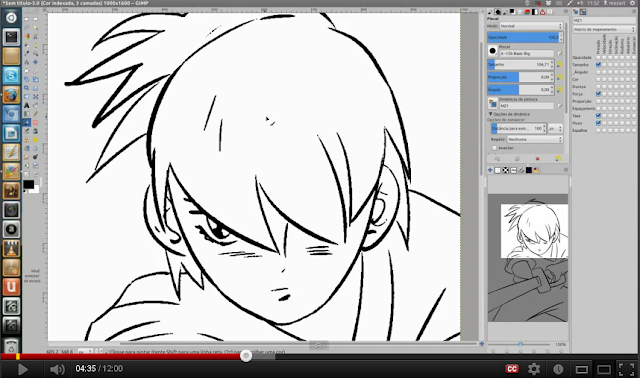
Task: Open the paint dynamics selector icon
Action: [493, 103]
